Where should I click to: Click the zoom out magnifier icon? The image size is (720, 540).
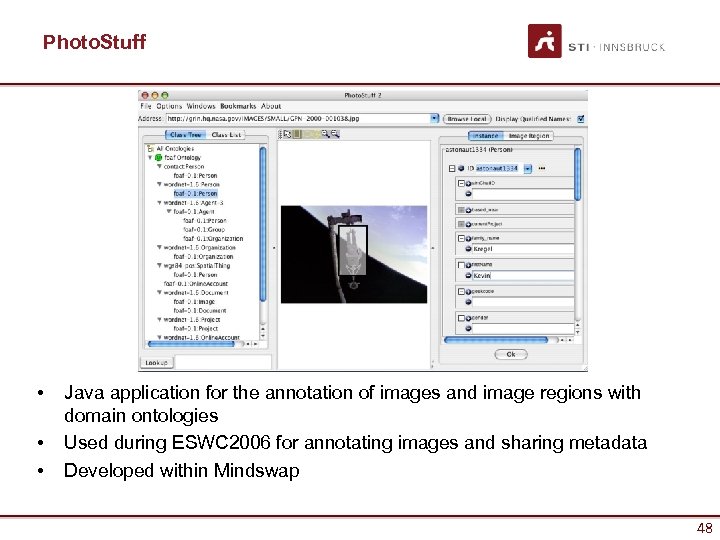click(x=335, y=134)
